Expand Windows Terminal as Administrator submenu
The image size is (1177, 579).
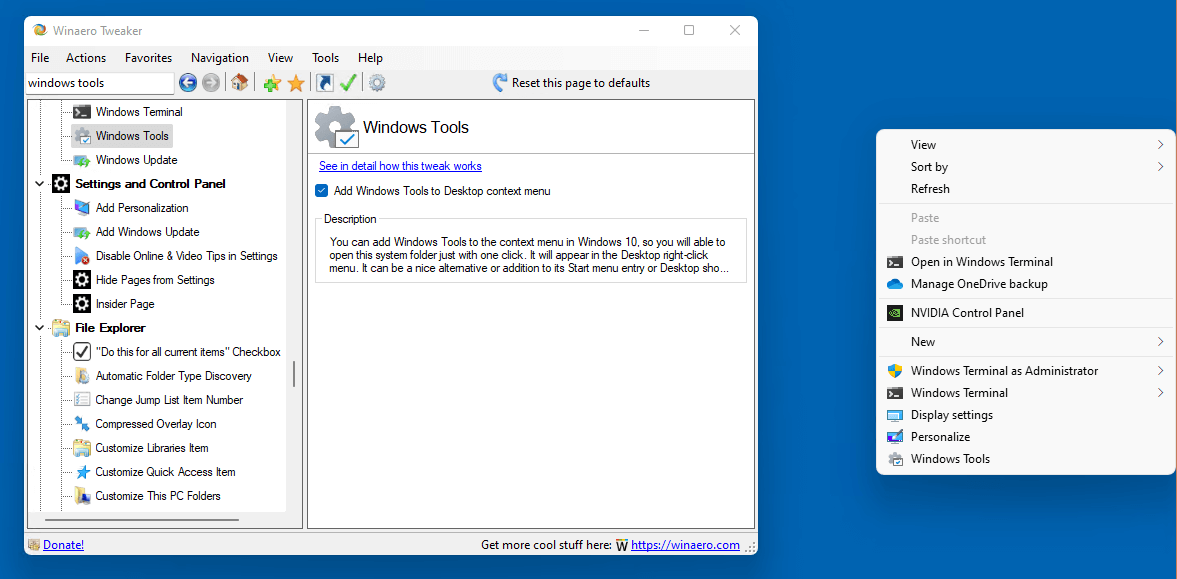tap(1160, 371)
